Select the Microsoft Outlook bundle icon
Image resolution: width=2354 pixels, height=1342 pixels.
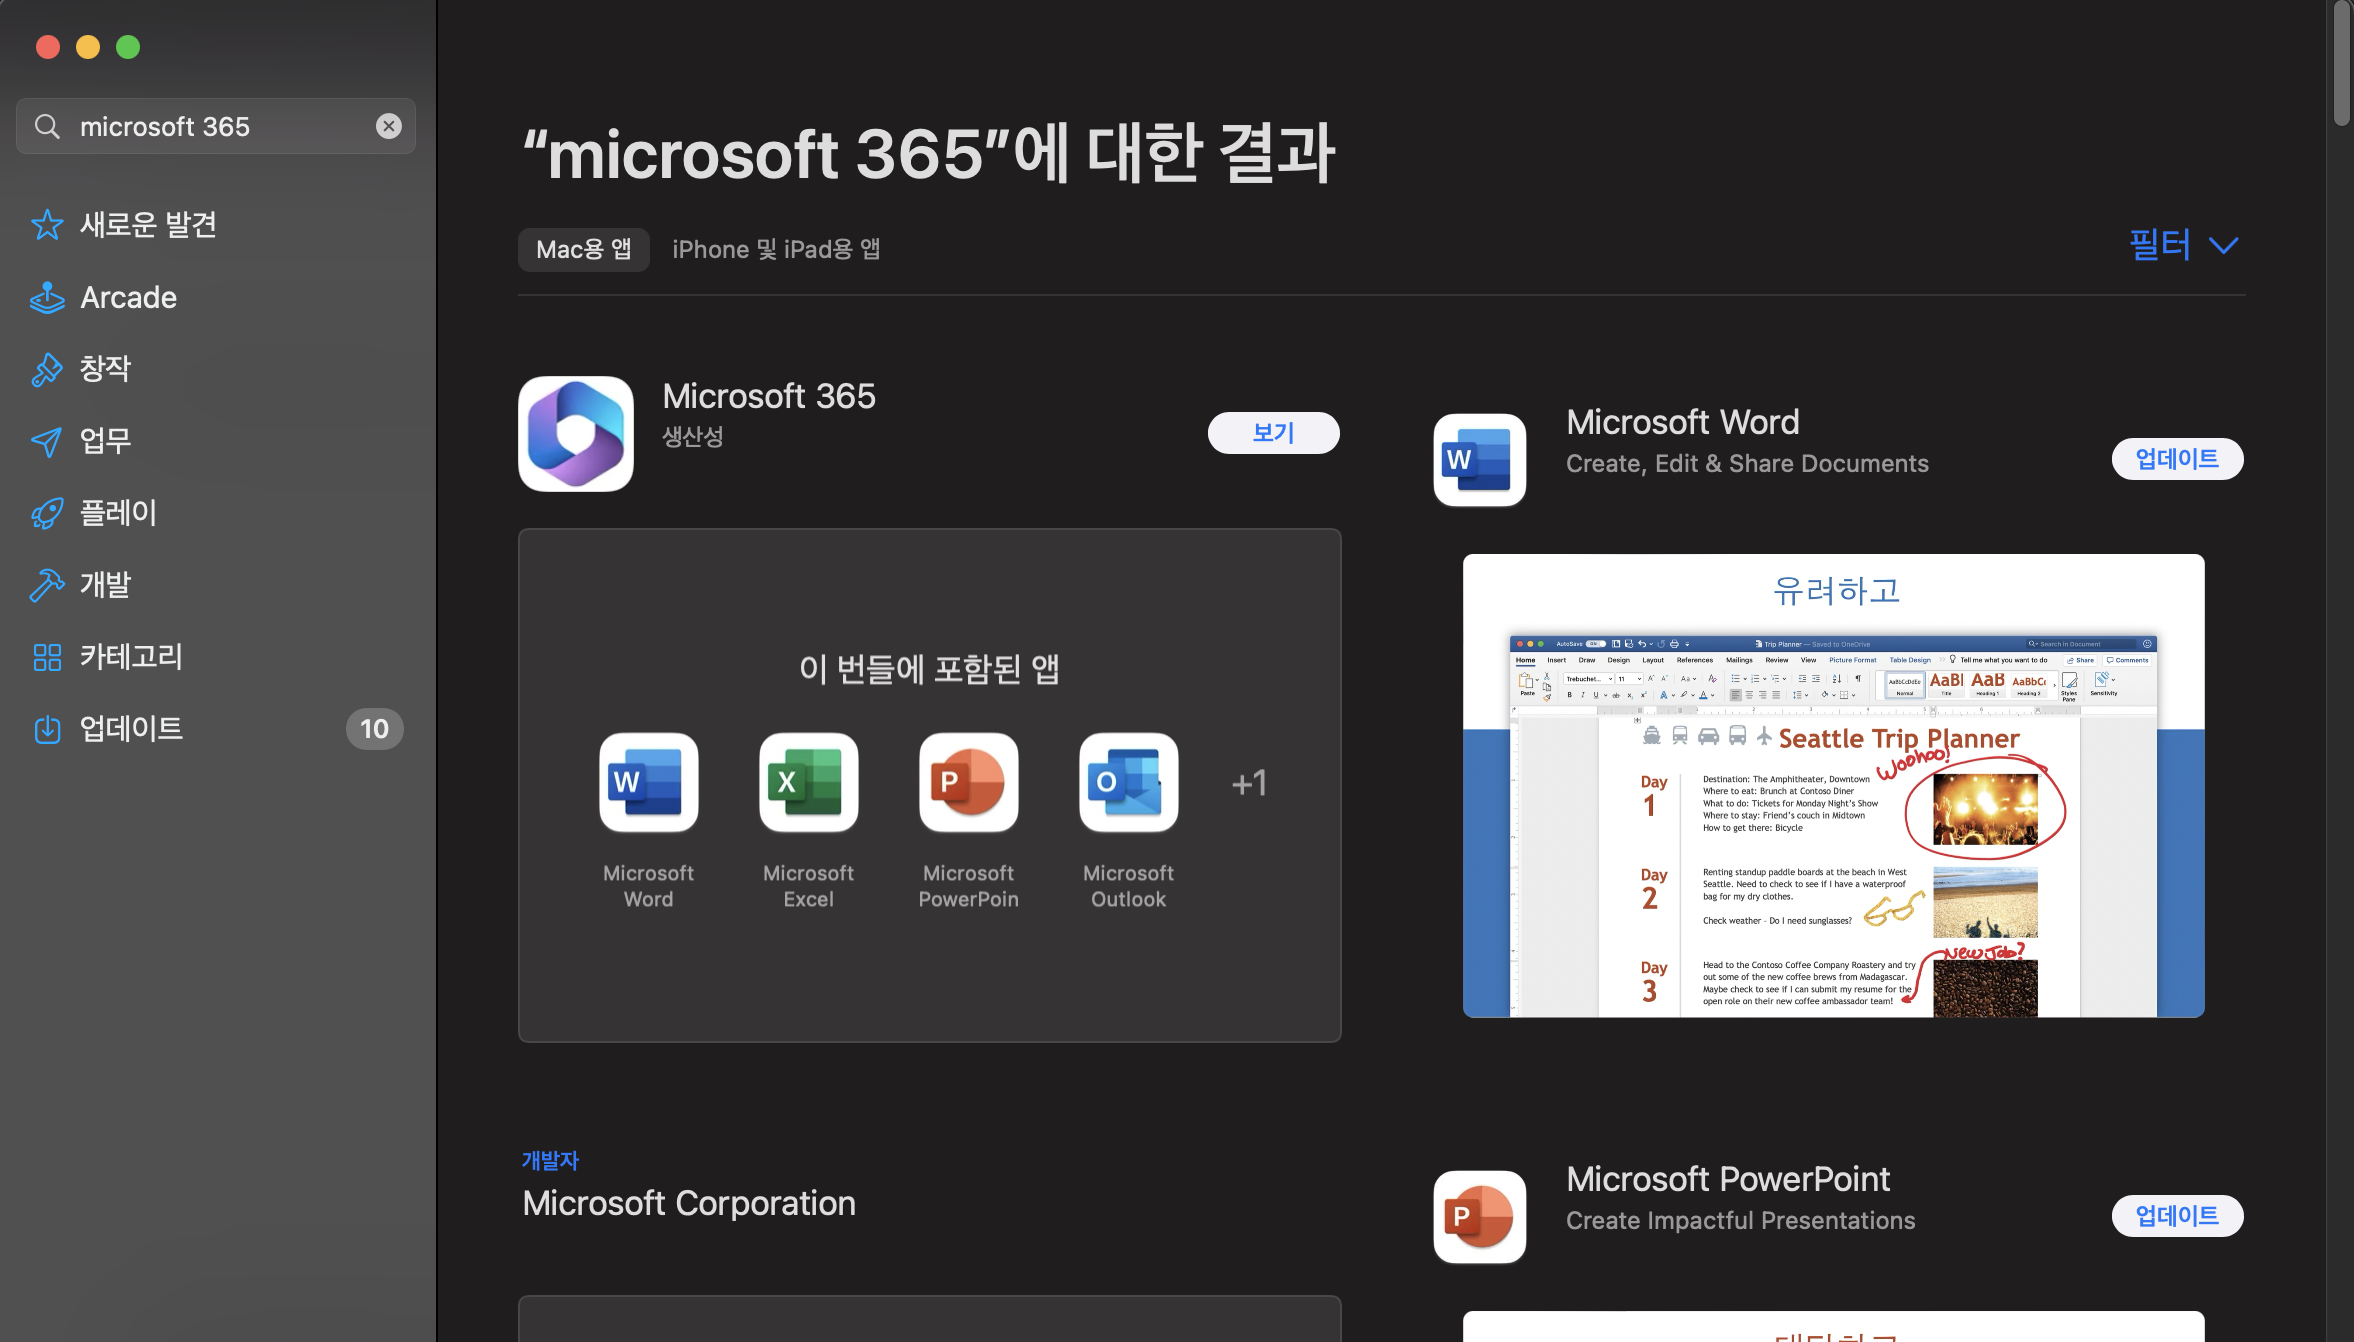1128,783
